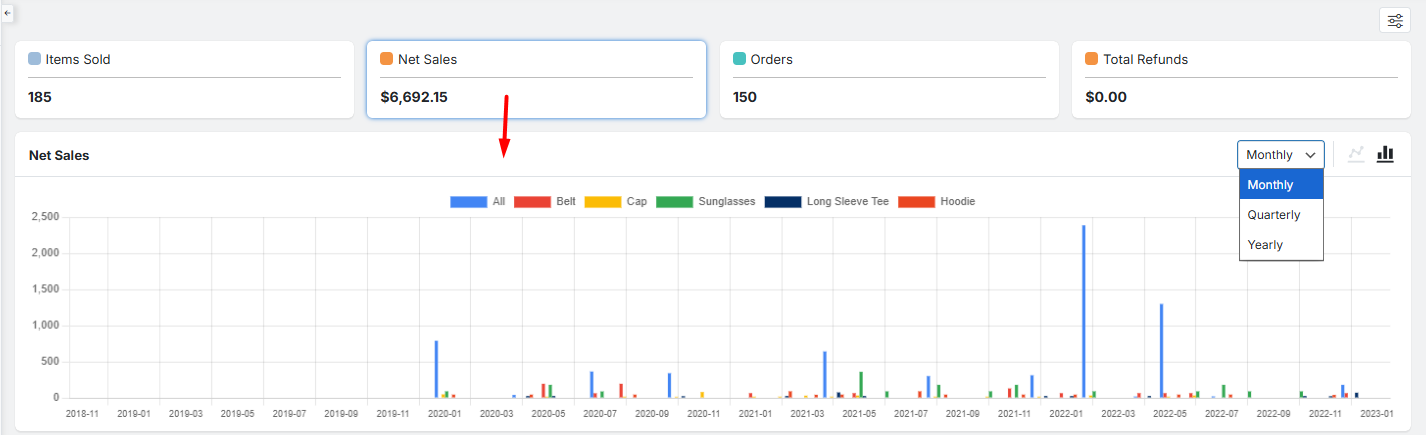Click the tallest blue bar near 2022-01
This screenshot has height=435, width=1426.
1083,310
